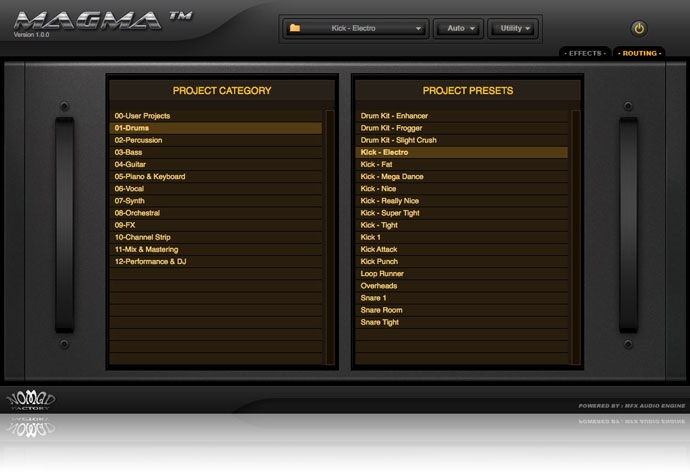690x472 pixels.
Task: Open the Kick - Electro preset dropdown
Action: 356,28
